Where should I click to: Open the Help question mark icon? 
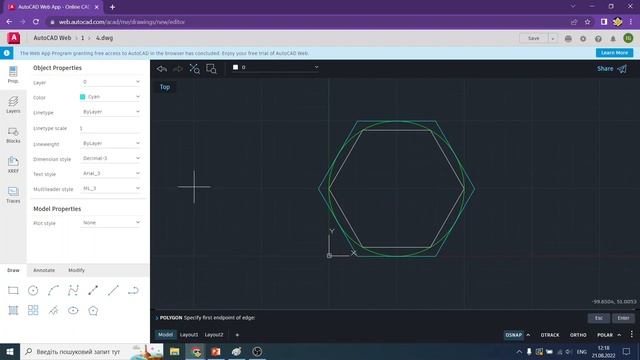point(598,38)
